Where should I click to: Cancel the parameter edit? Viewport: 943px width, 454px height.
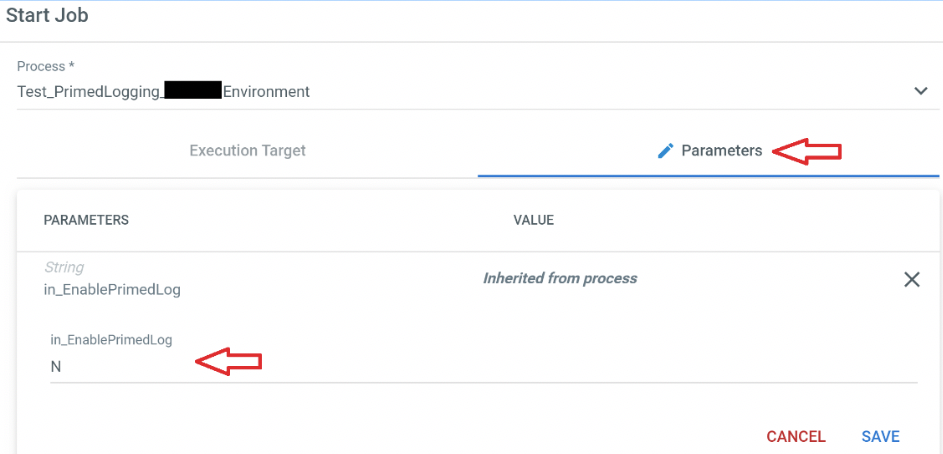796,437
